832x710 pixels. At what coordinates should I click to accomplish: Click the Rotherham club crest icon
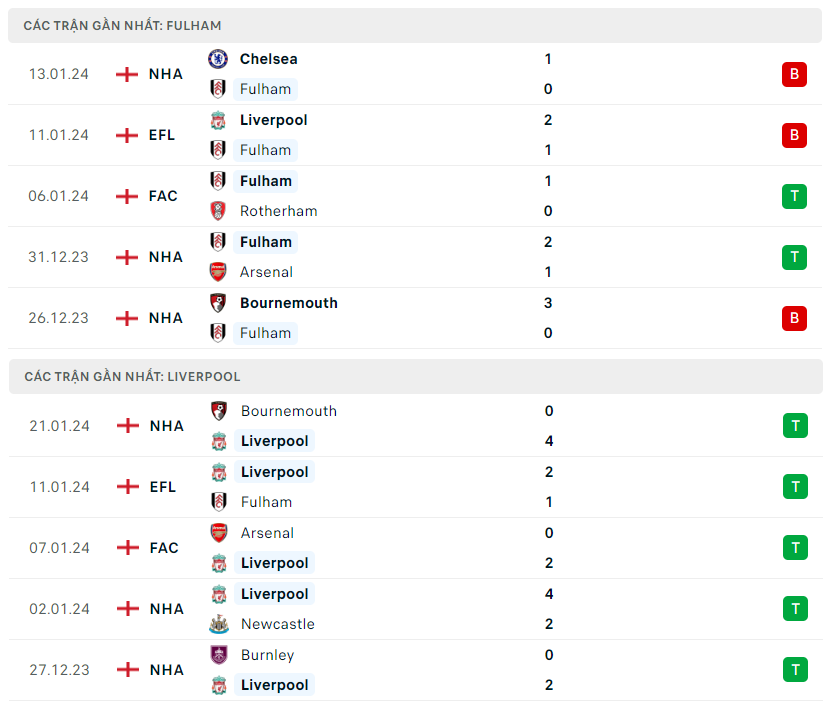[218, 211]
